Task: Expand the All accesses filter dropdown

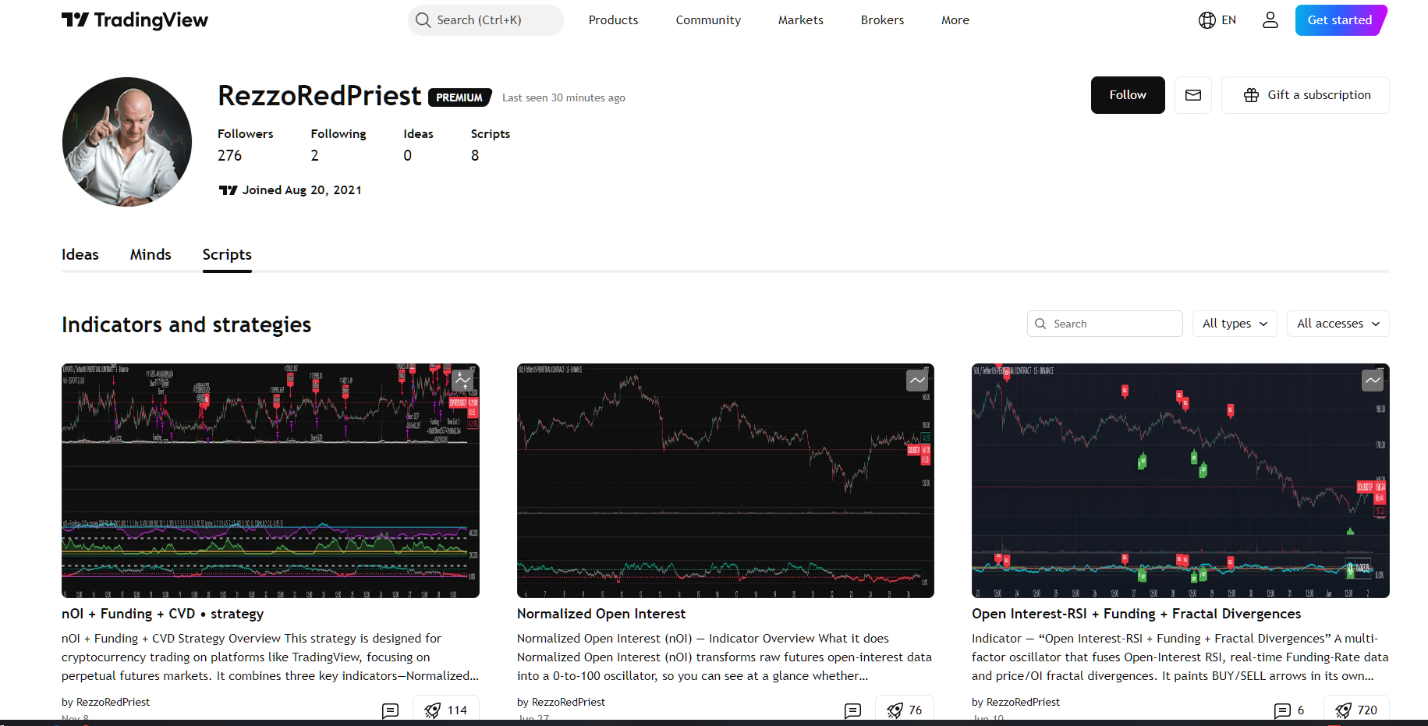Action: pyautogui.click(x=1338, y=324)
